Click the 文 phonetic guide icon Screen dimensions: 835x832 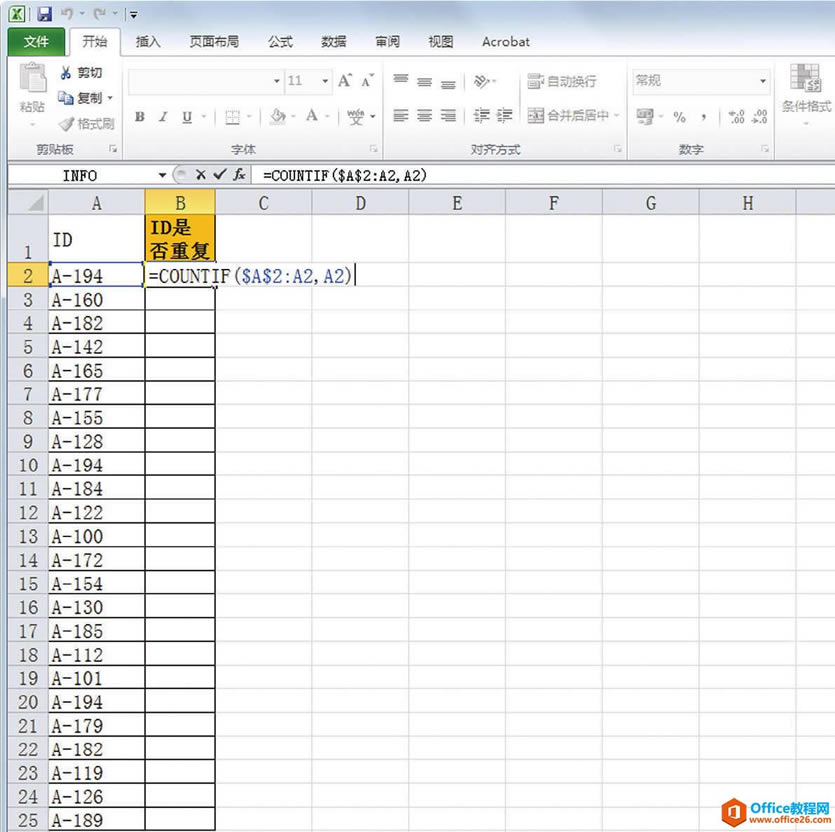(x=355, y=116)
